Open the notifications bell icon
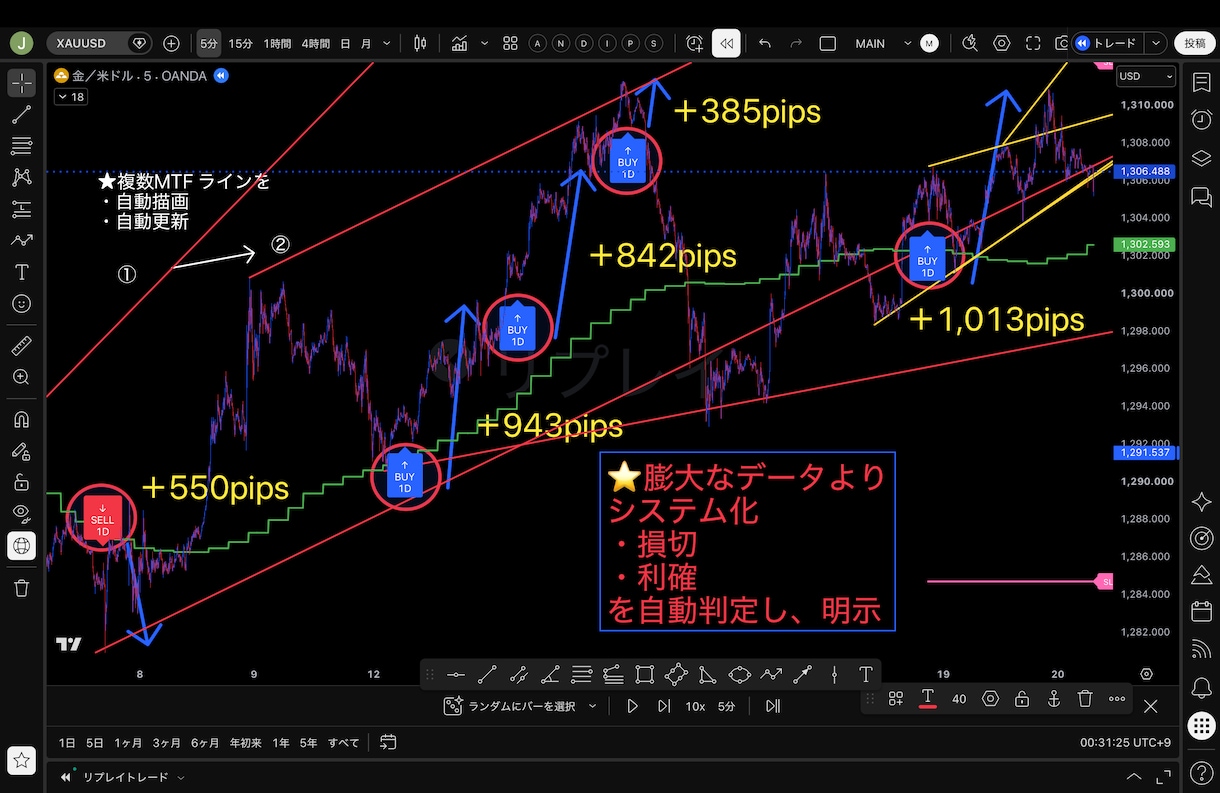 tap(1201, 688)
